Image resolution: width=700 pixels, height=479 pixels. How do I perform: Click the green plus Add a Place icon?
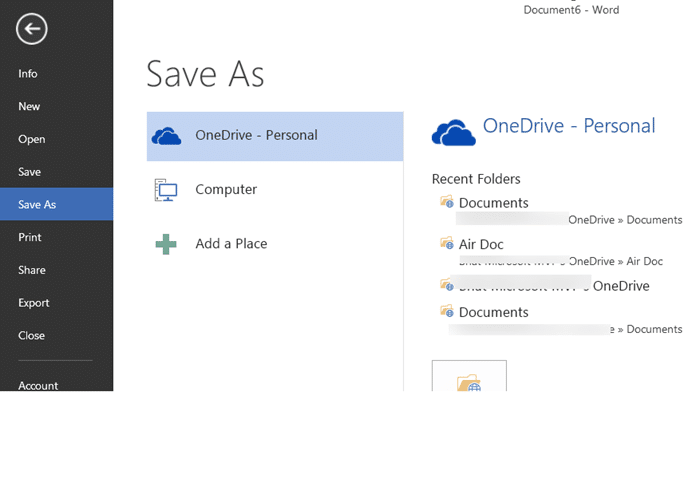pyautogui.click(x=166, y=244)
